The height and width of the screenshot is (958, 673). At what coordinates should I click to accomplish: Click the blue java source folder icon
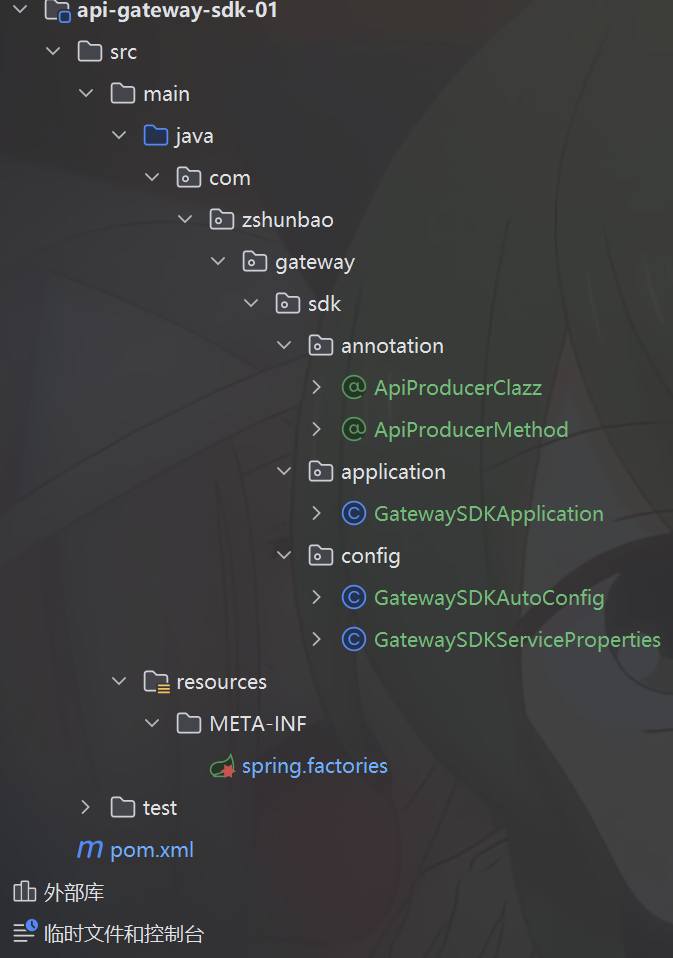[x=155, y=136]
